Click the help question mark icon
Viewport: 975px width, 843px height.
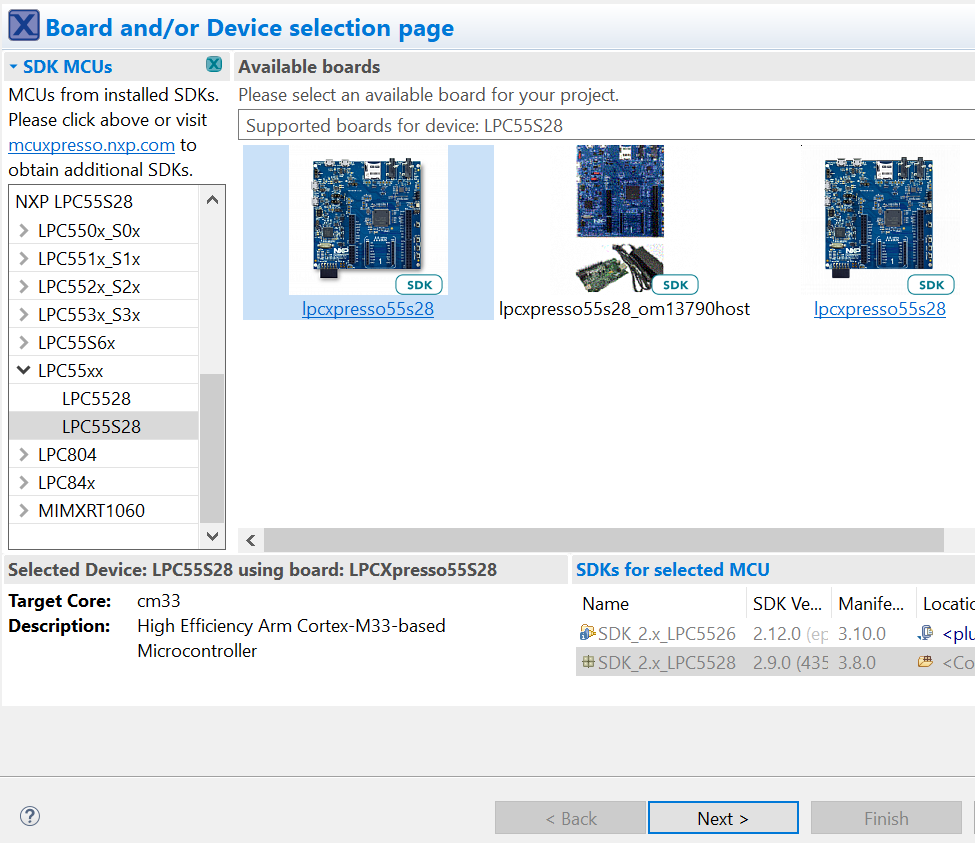[29, 816]
